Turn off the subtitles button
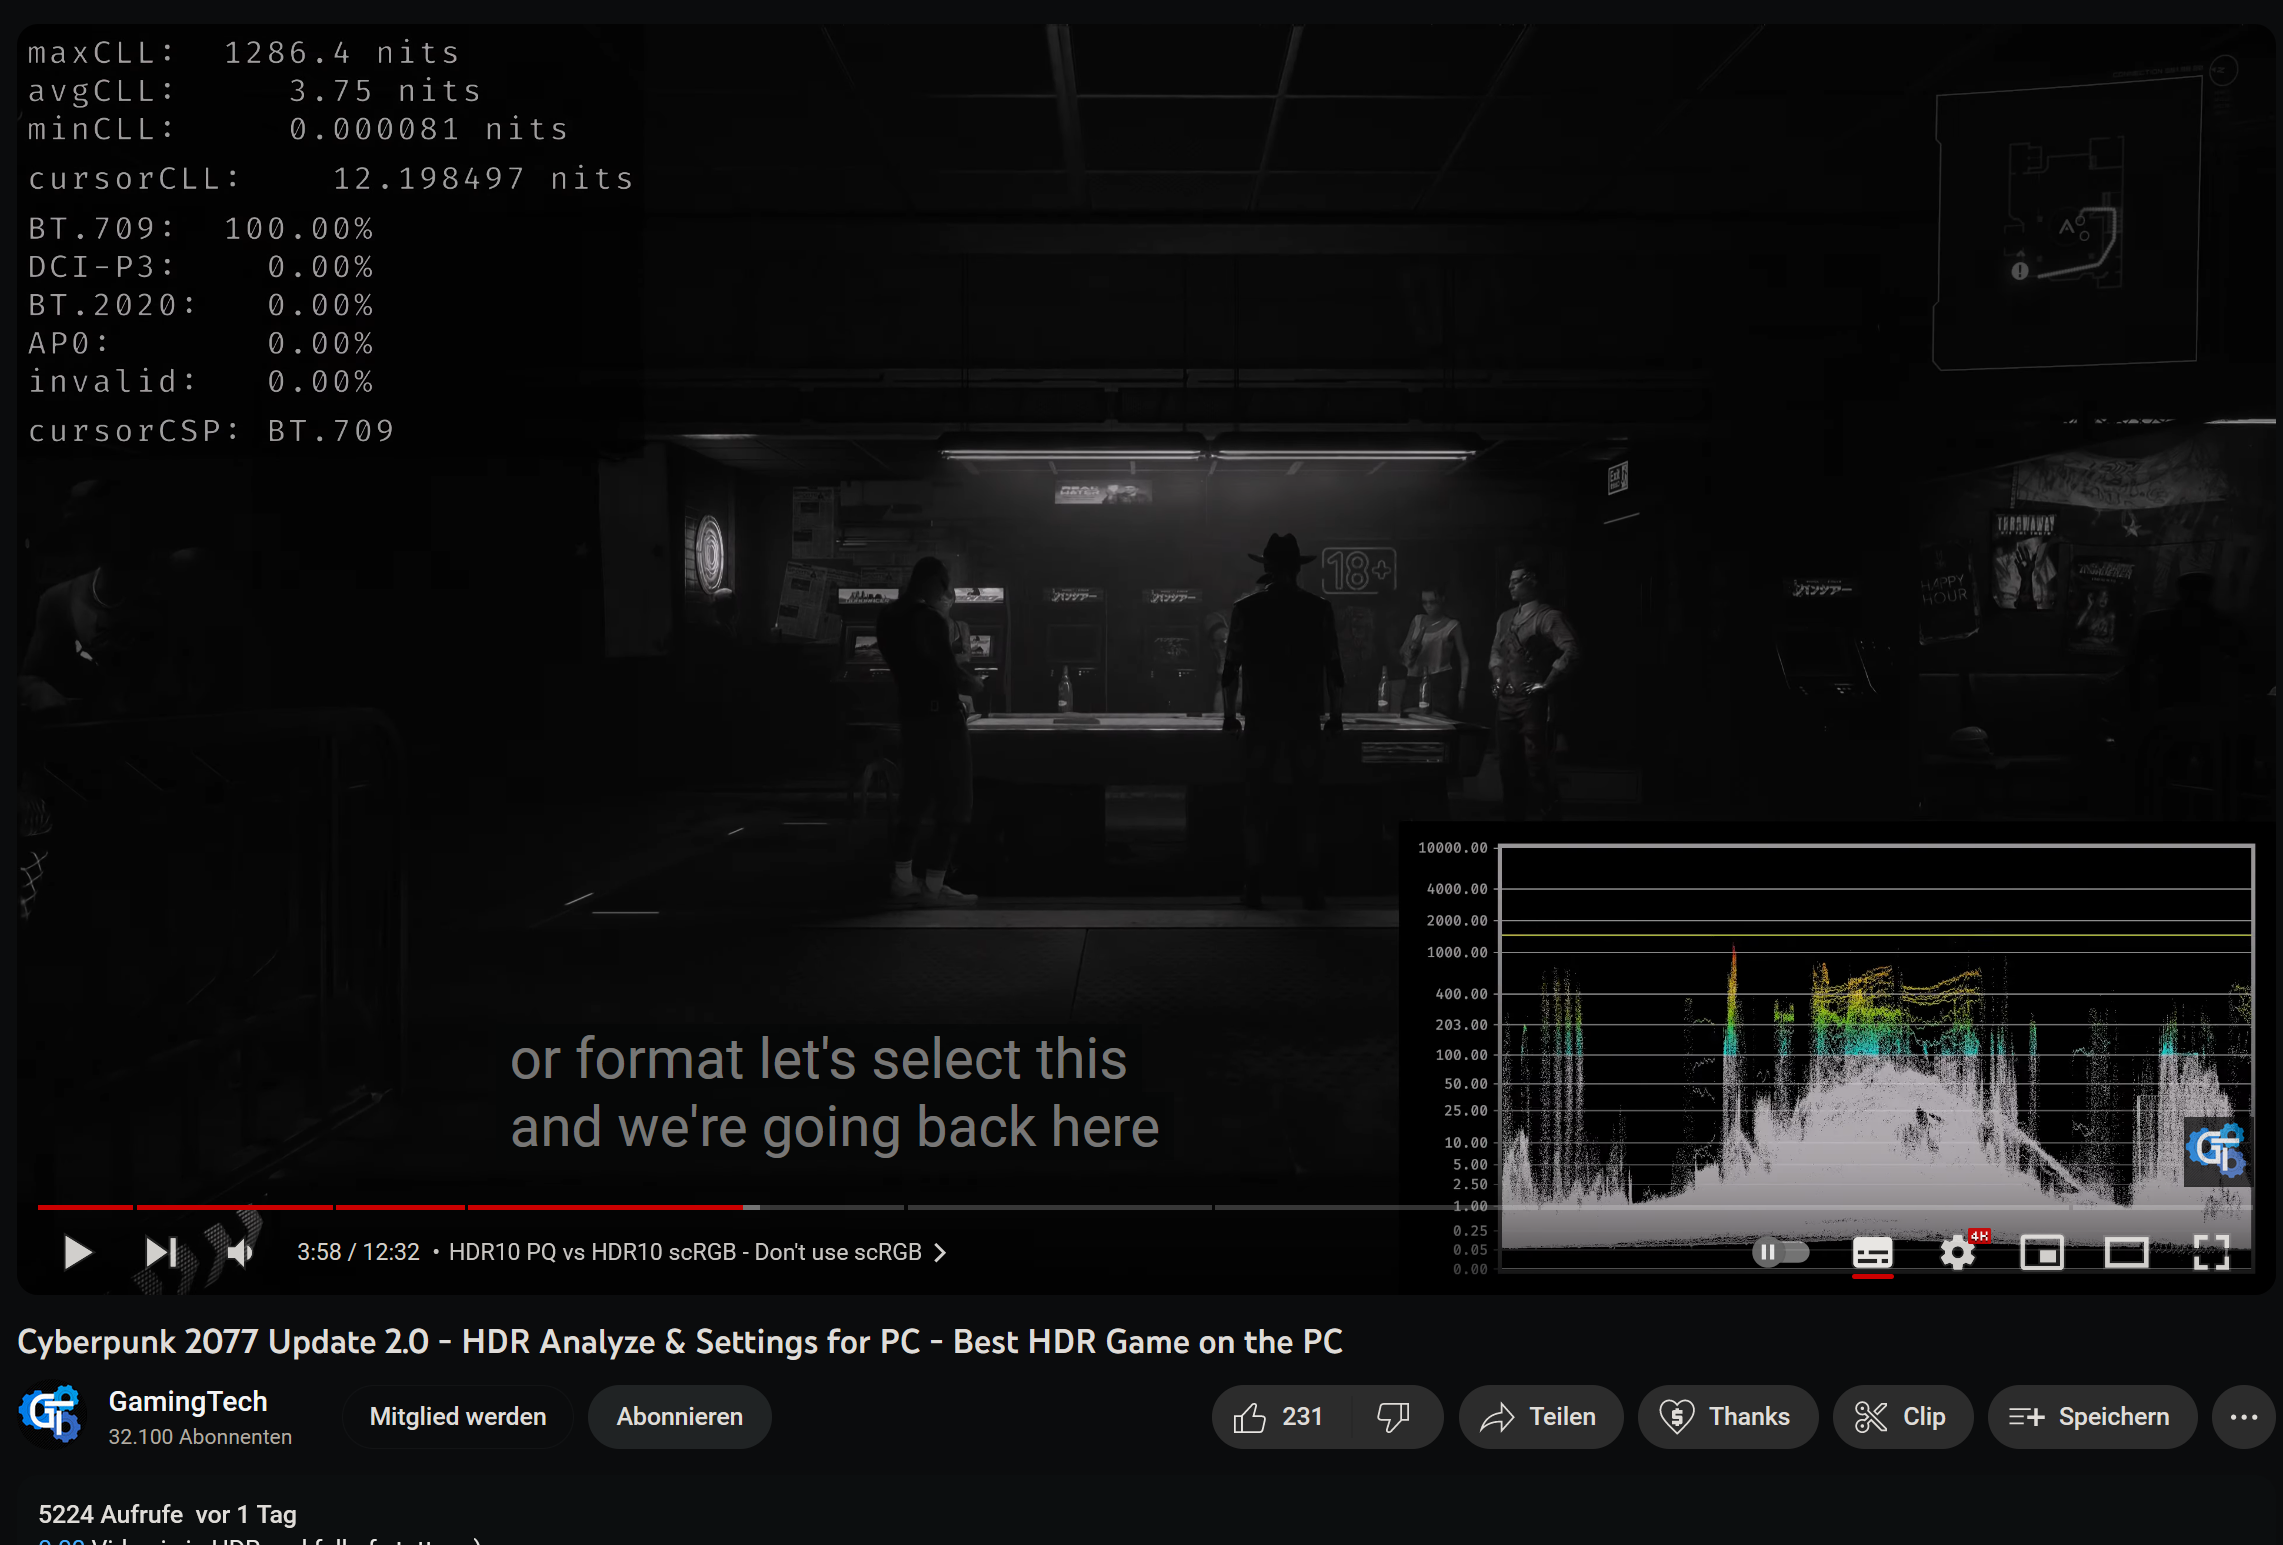 click(x=1873, y=1252)
